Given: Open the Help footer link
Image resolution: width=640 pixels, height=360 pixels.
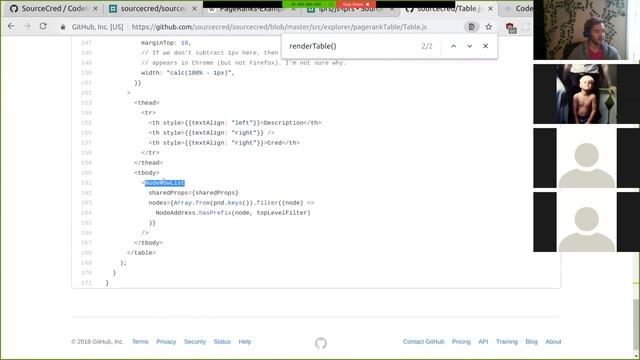Looking at the screenshot, I should click(x=245, y=342).
